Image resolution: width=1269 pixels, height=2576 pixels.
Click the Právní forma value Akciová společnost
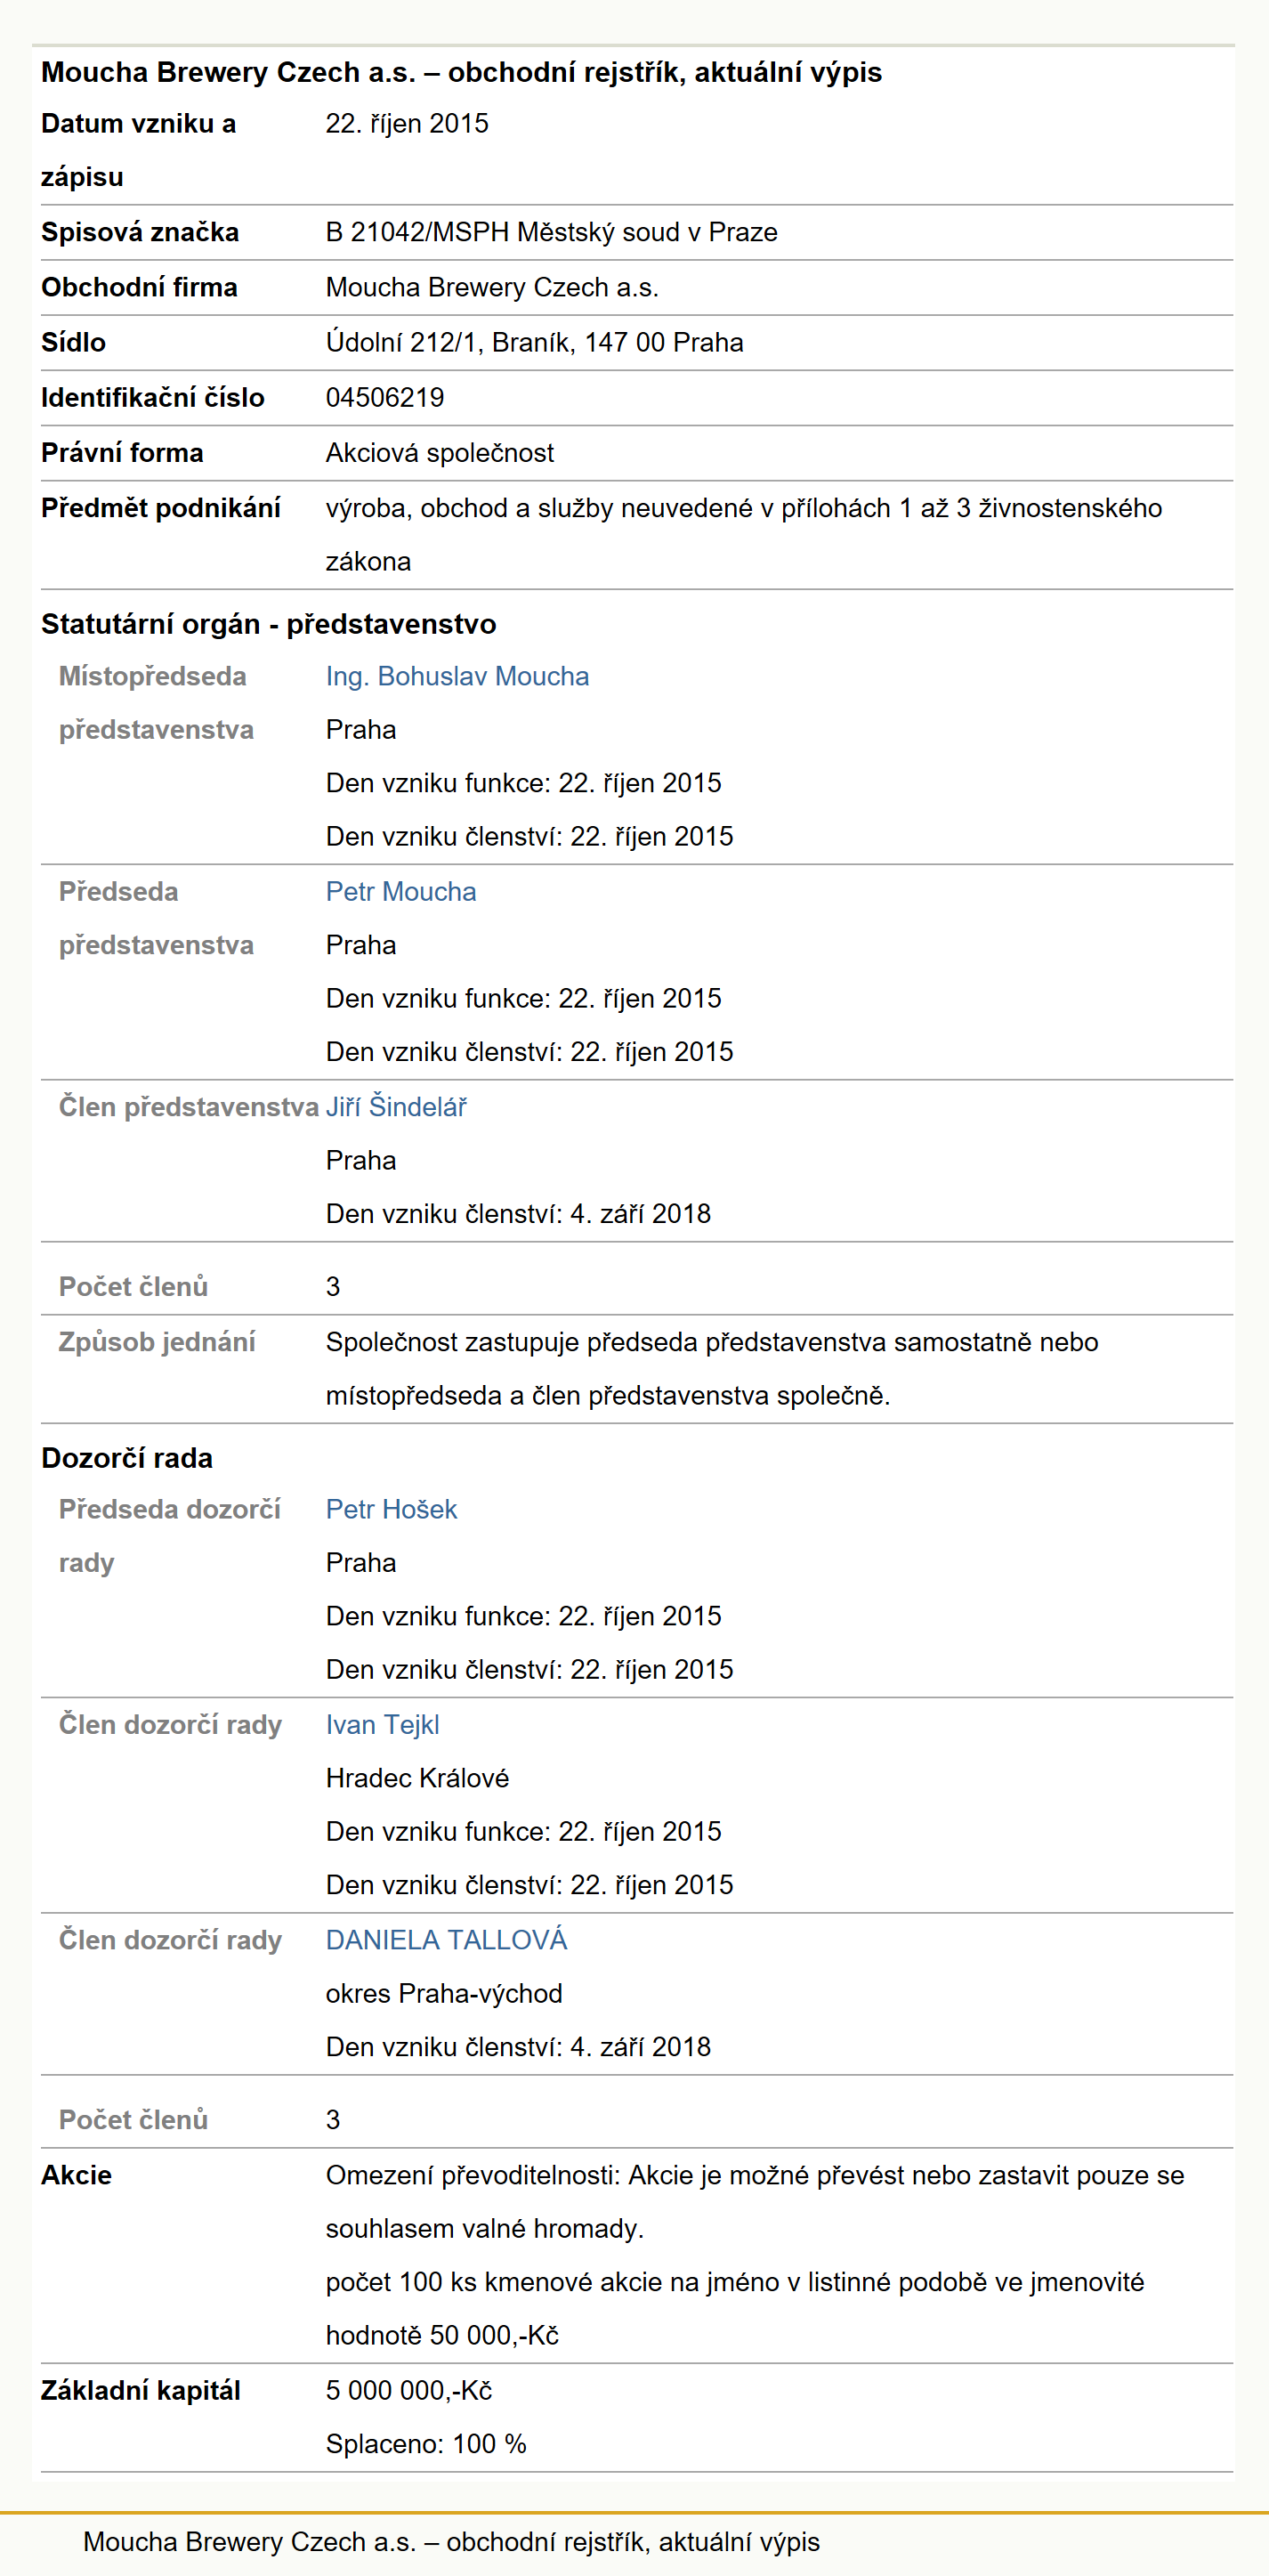click(x=439, y=453)
